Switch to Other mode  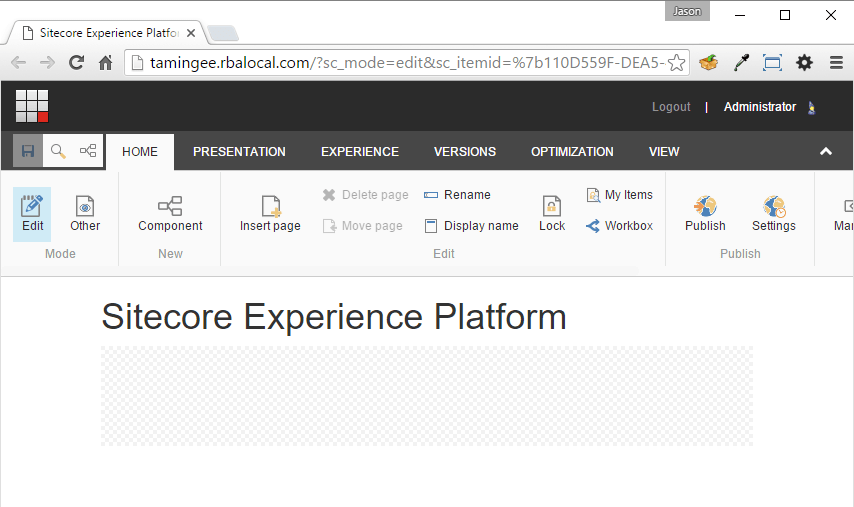(85, 213)
